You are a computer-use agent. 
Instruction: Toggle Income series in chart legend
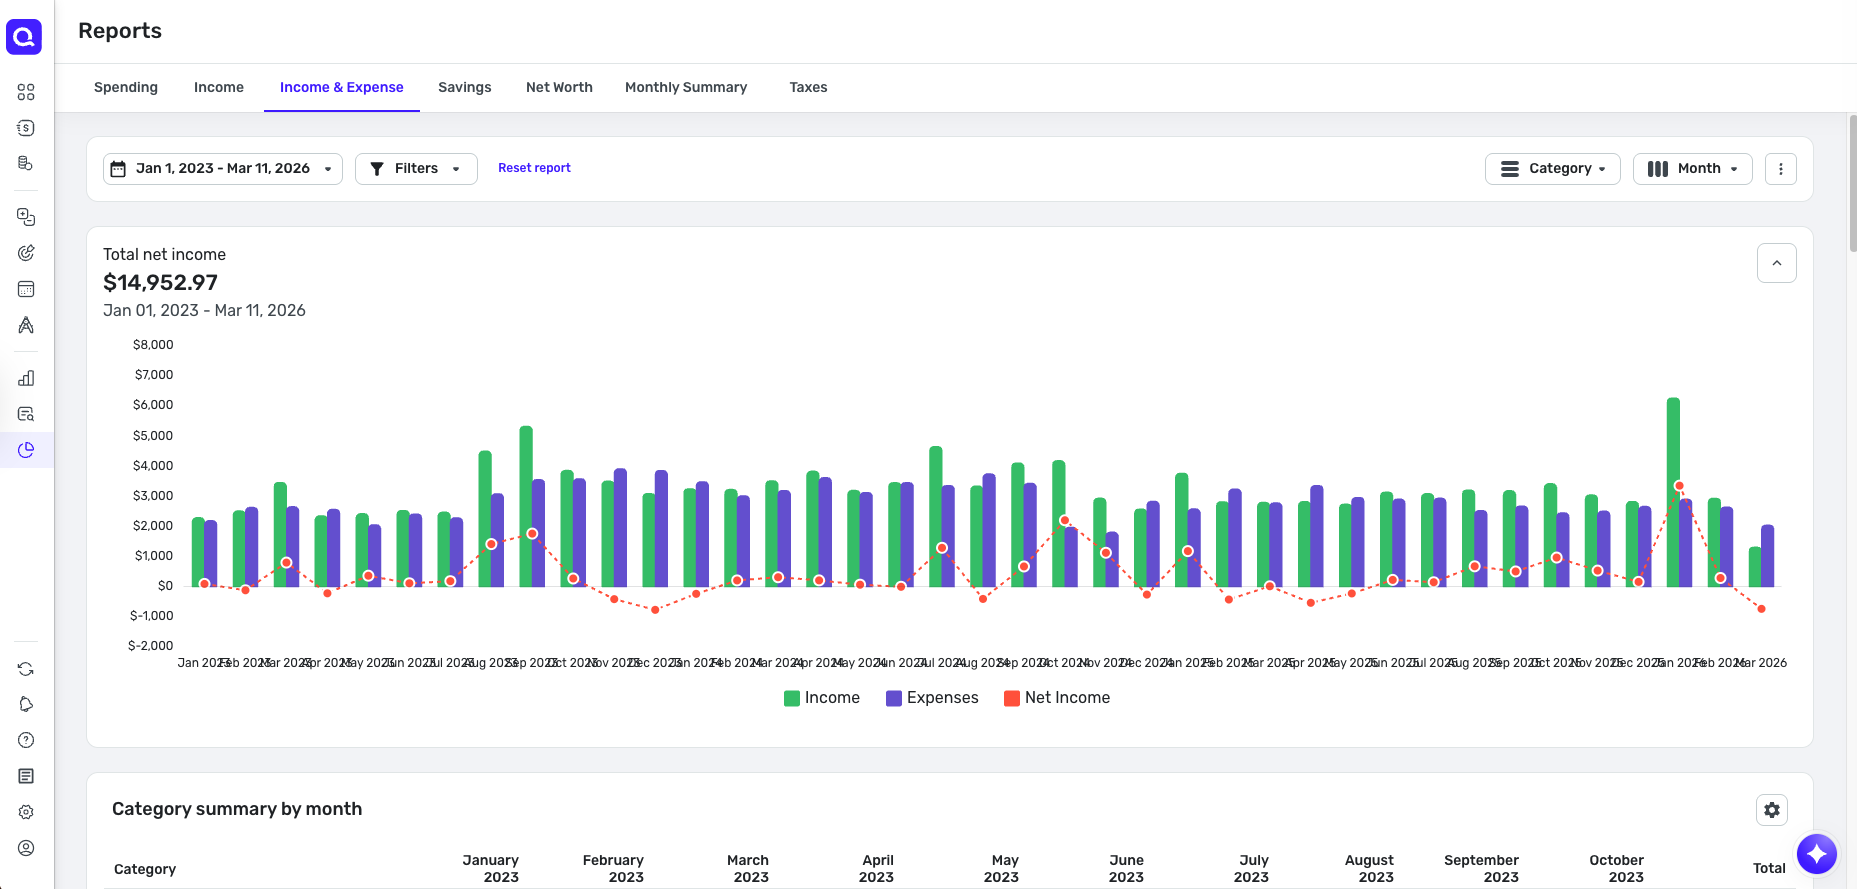tap(822, 698)
